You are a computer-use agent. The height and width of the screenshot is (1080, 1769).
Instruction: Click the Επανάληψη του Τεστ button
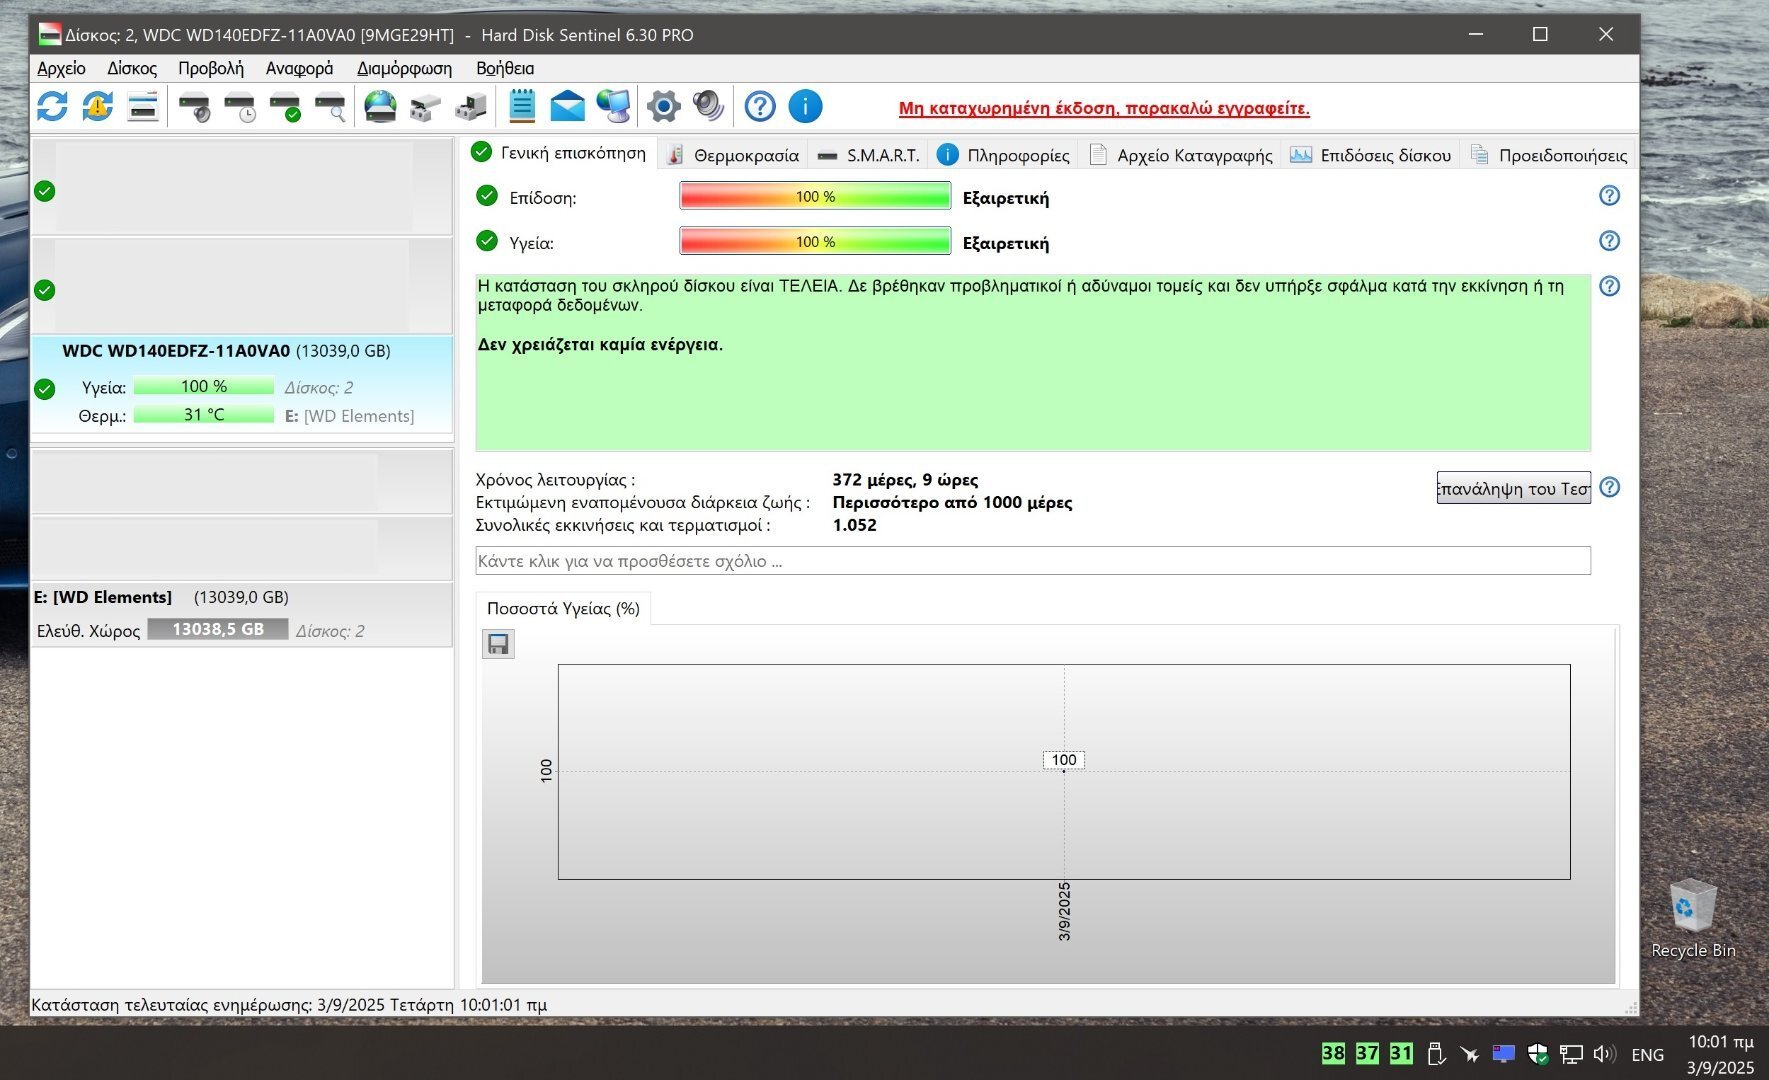pyautogui.click(x=1513, y=488)
